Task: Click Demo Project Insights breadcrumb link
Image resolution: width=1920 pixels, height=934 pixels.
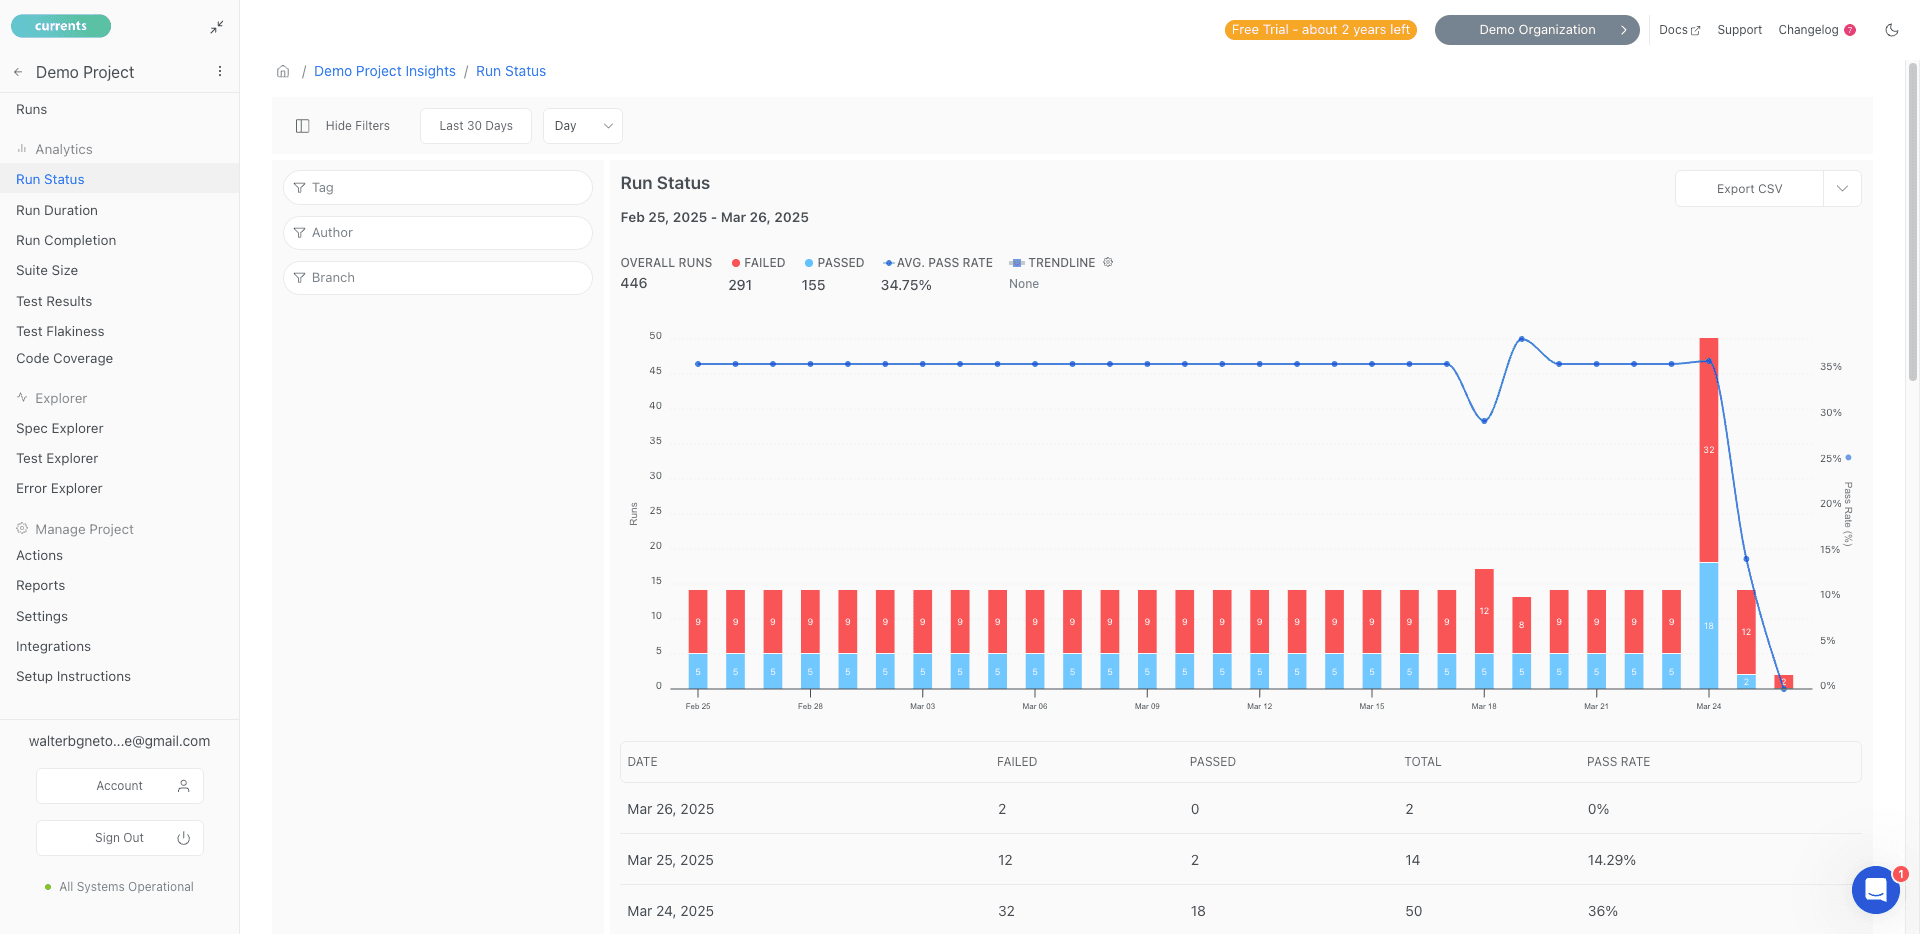Action: [x=385, y=71]
